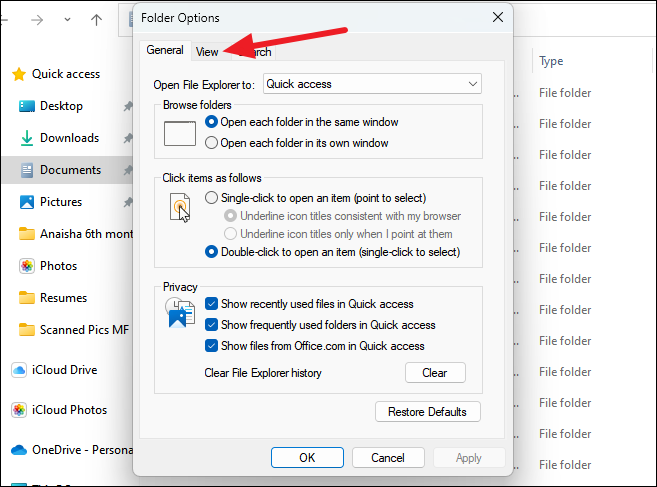The width and height of the screenshot is (657, 487).
Task: Toggle Show files from Office.com checkbox
Action: [211, 345]
